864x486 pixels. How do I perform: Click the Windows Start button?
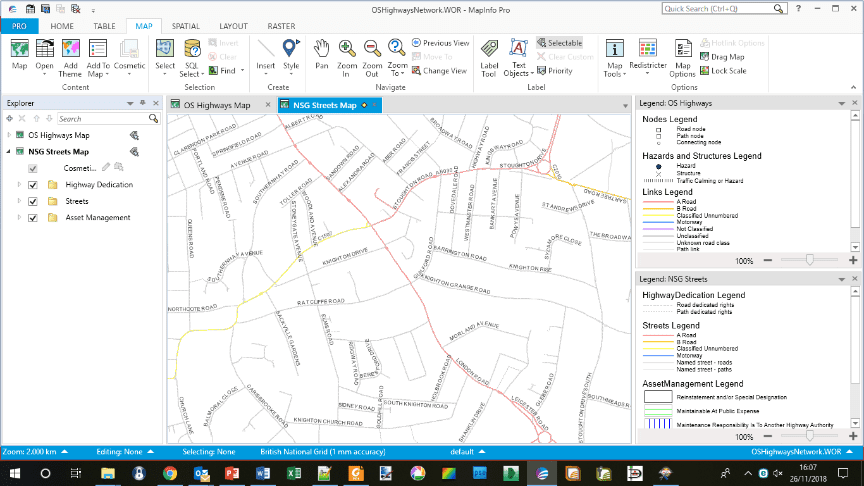(x=15, y=473)
